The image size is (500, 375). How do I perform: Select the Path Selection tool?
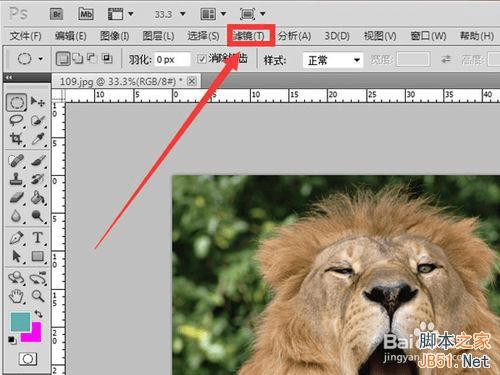(x=16, y=257)
